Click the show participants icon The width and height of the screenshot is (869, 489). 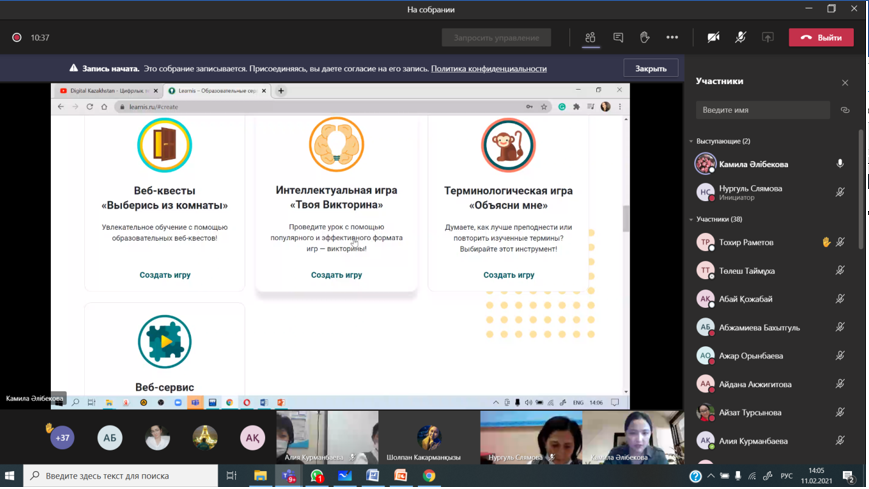click(590, 38)
